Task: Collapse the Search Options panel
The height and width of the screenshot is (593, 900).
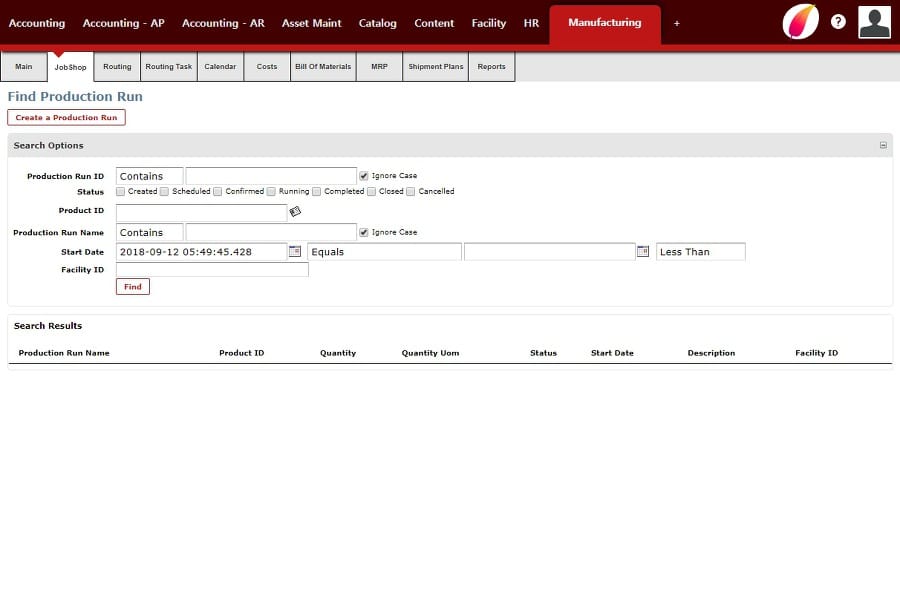Action: coord(883,145)
